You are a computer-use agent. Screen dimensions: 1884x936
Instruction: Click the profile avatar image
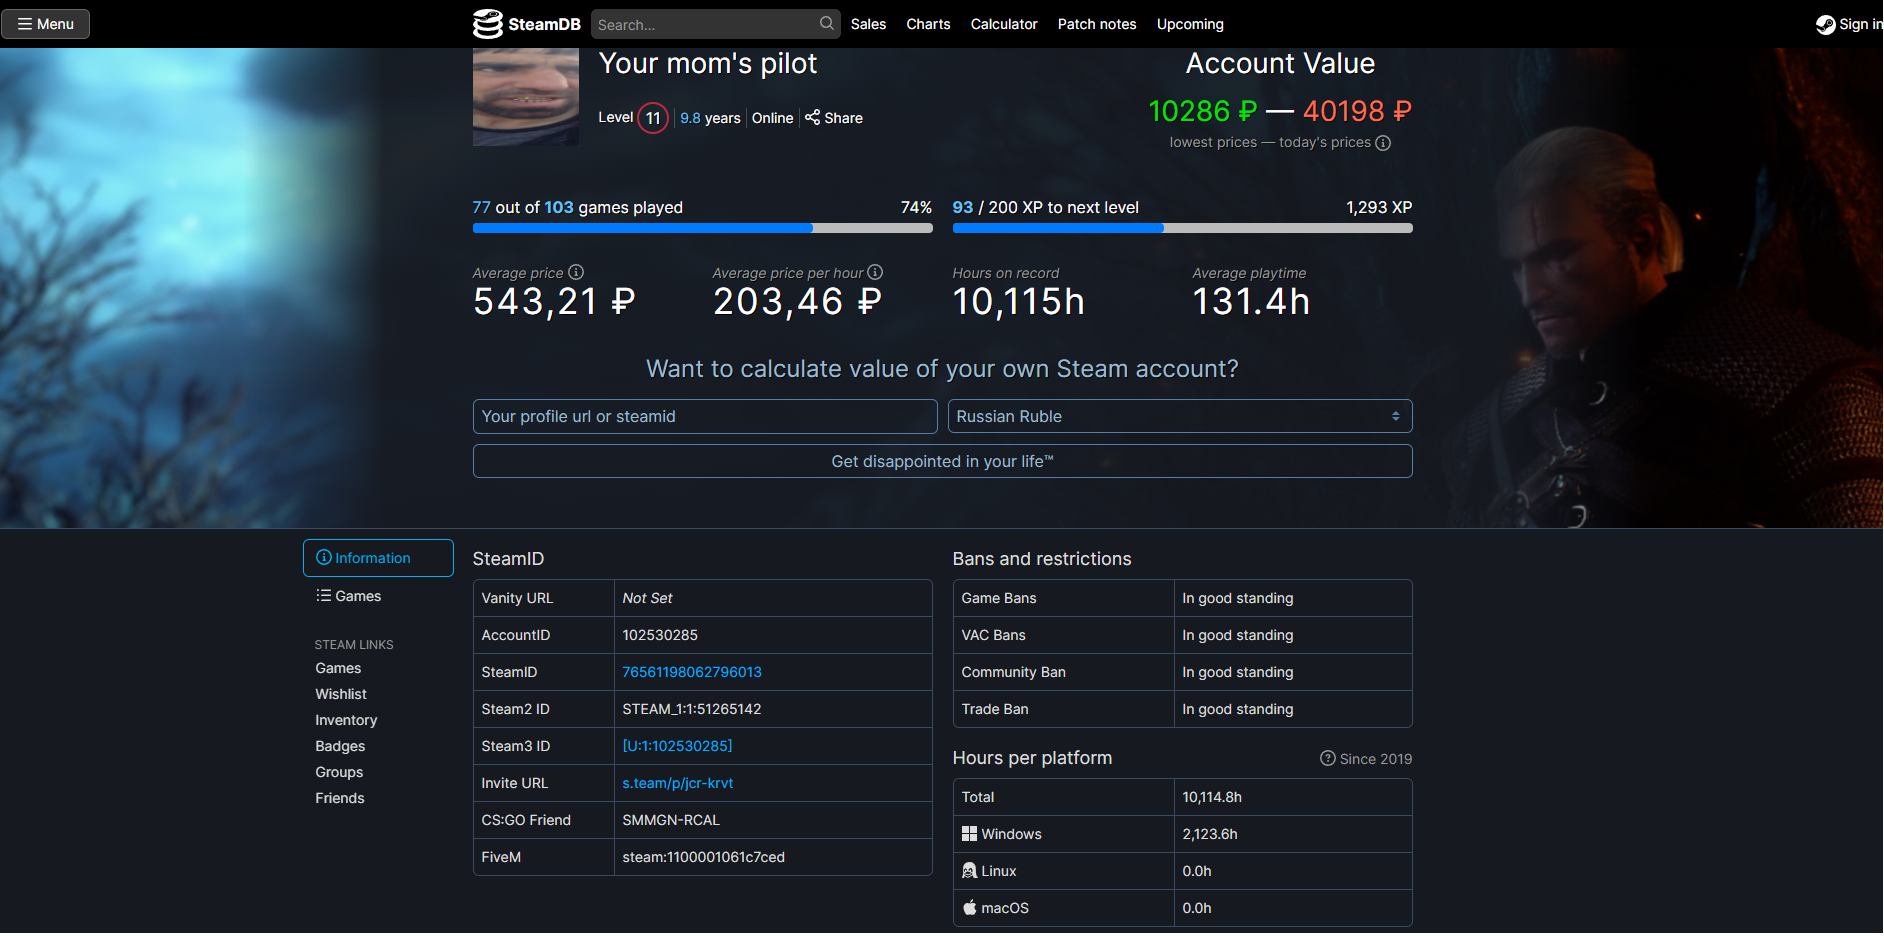pyautogui.click(x=526, y=96)
